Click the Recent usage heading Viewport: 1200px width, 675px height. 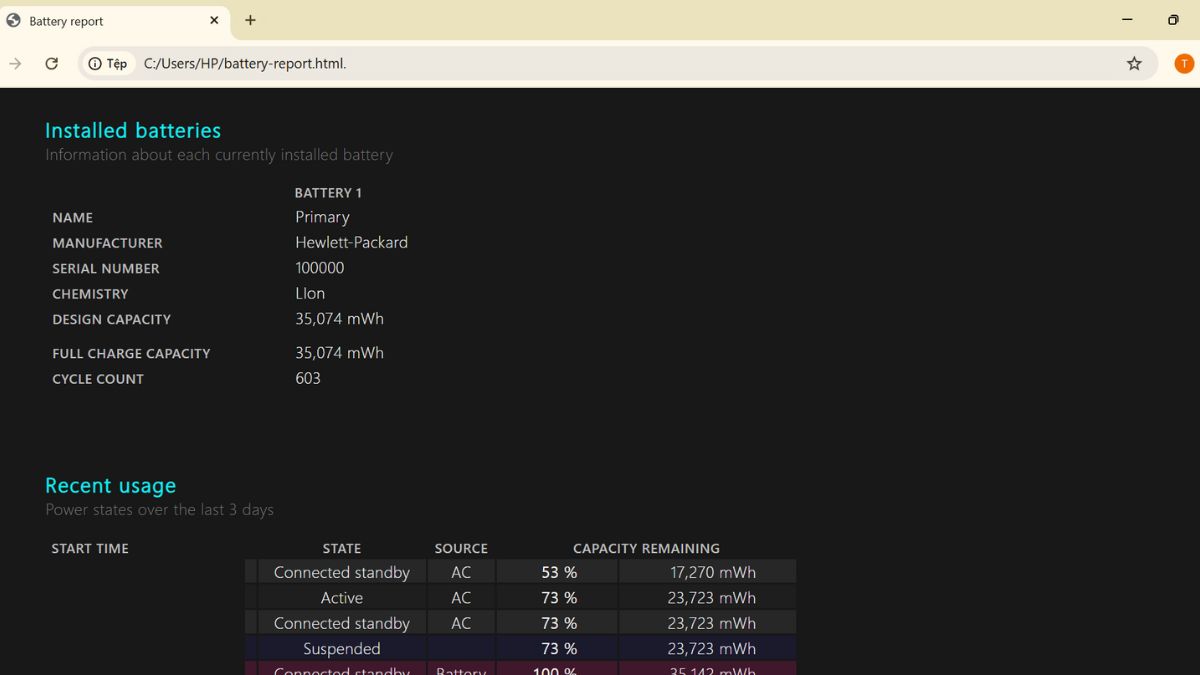point(110,485)
